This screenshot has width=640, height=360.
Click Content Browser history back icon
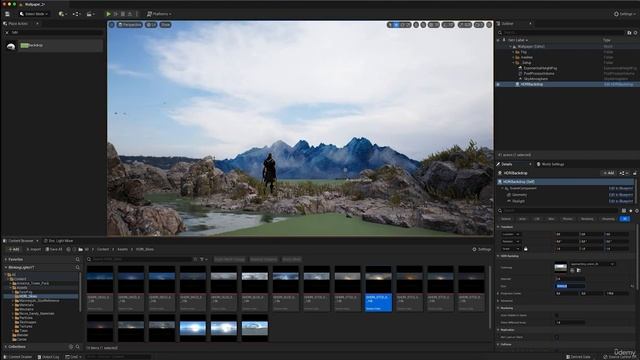(68, 249)
